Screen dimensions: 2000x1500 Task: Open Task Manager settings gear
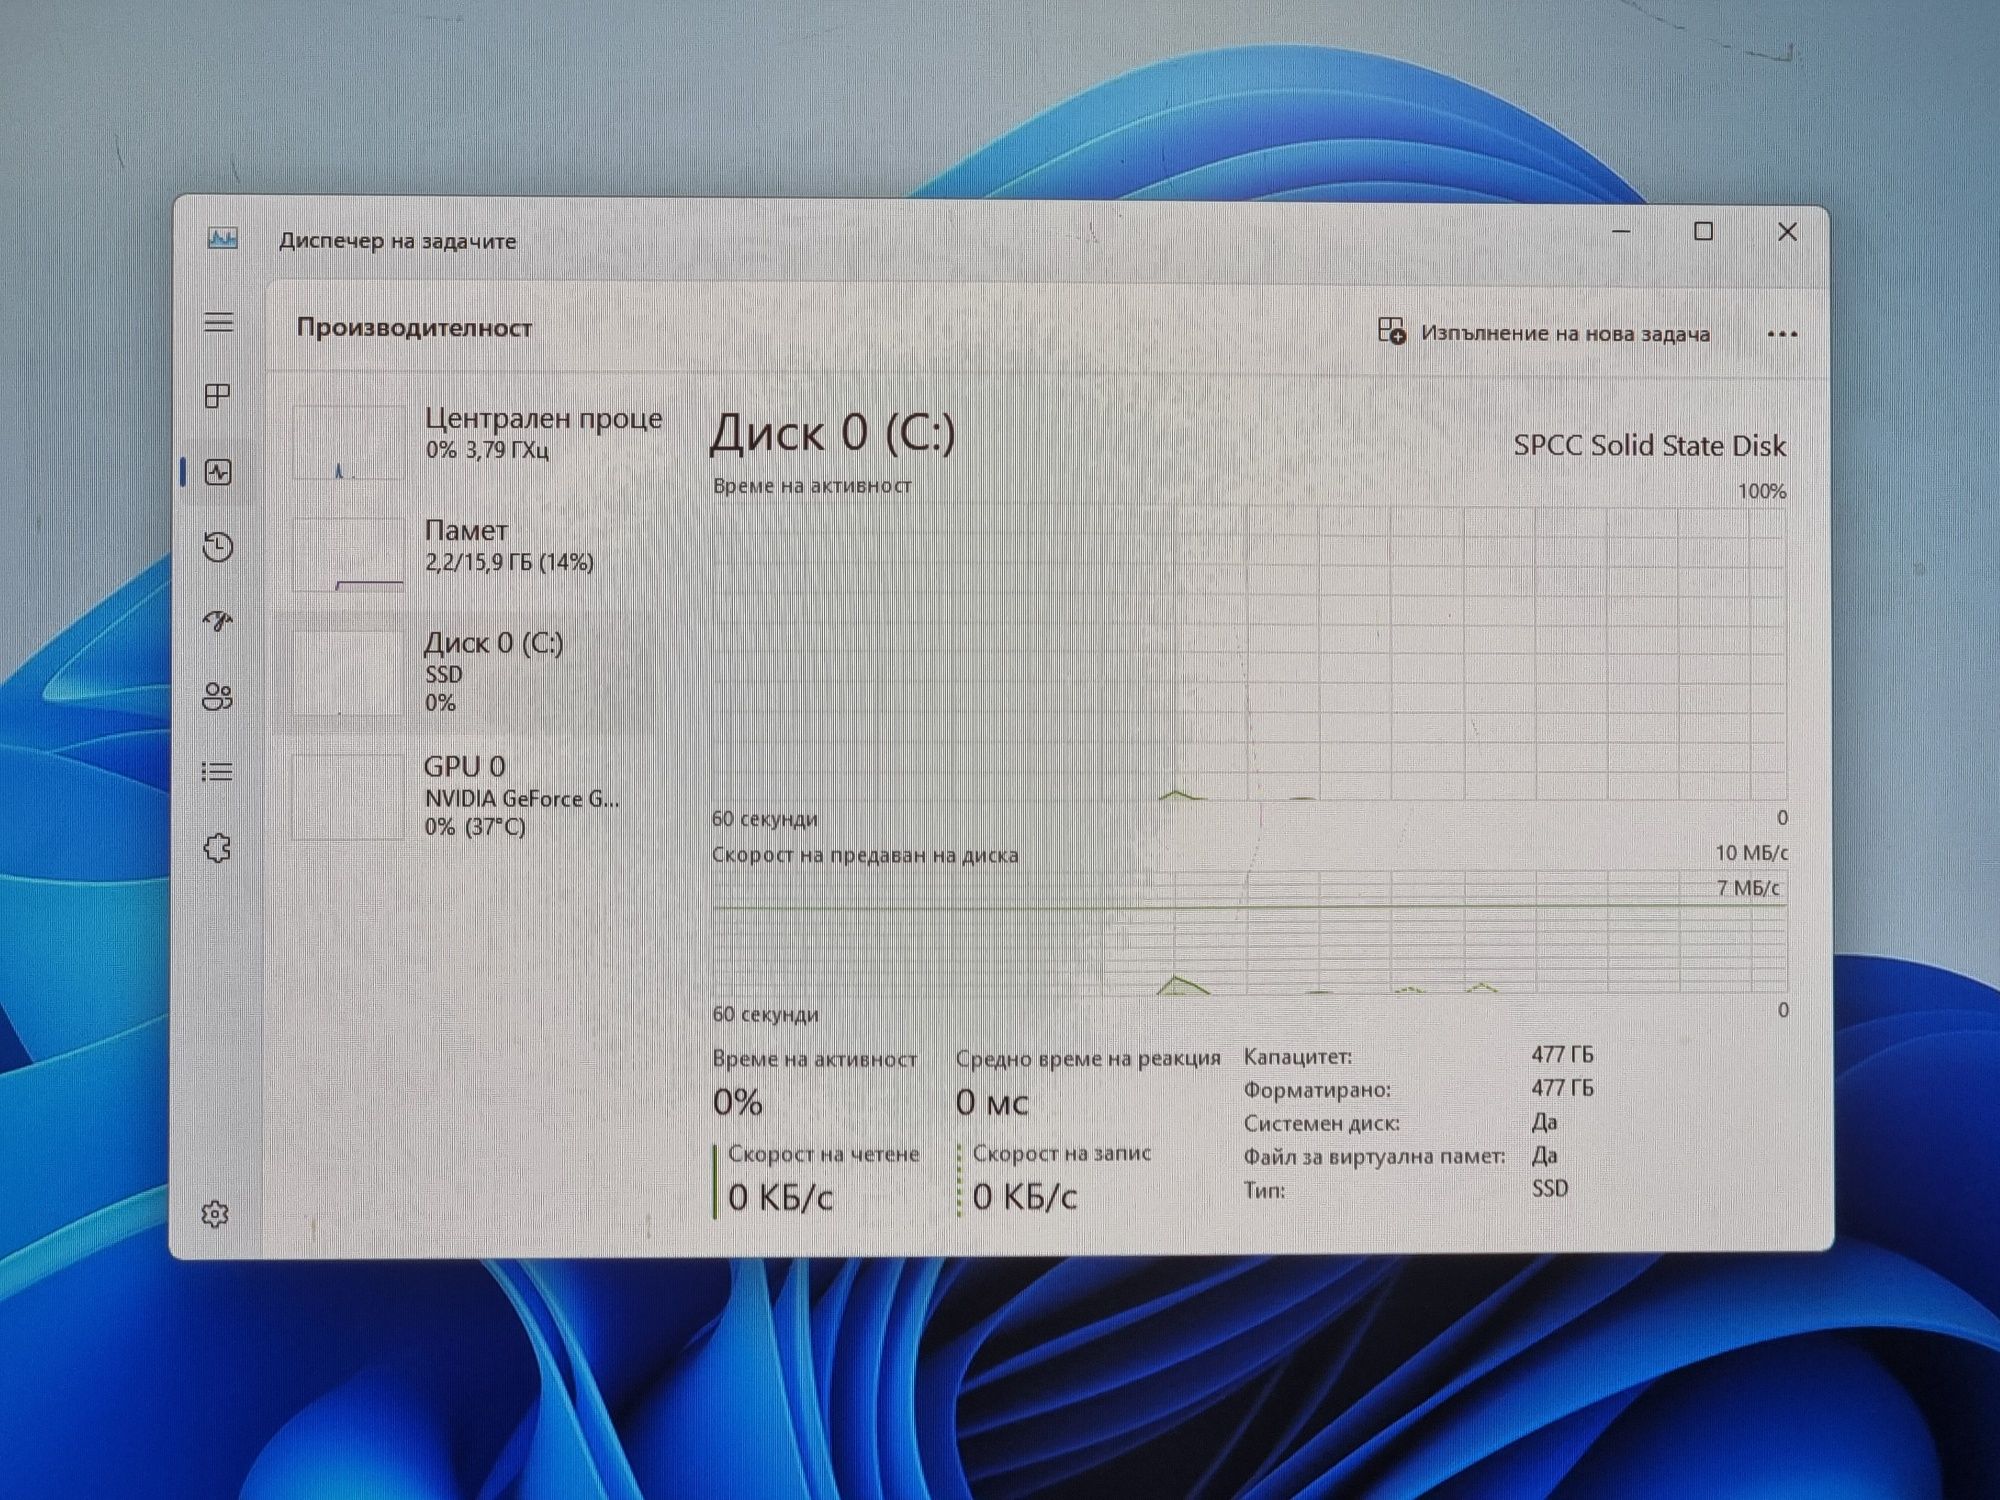click(215, 1214)
